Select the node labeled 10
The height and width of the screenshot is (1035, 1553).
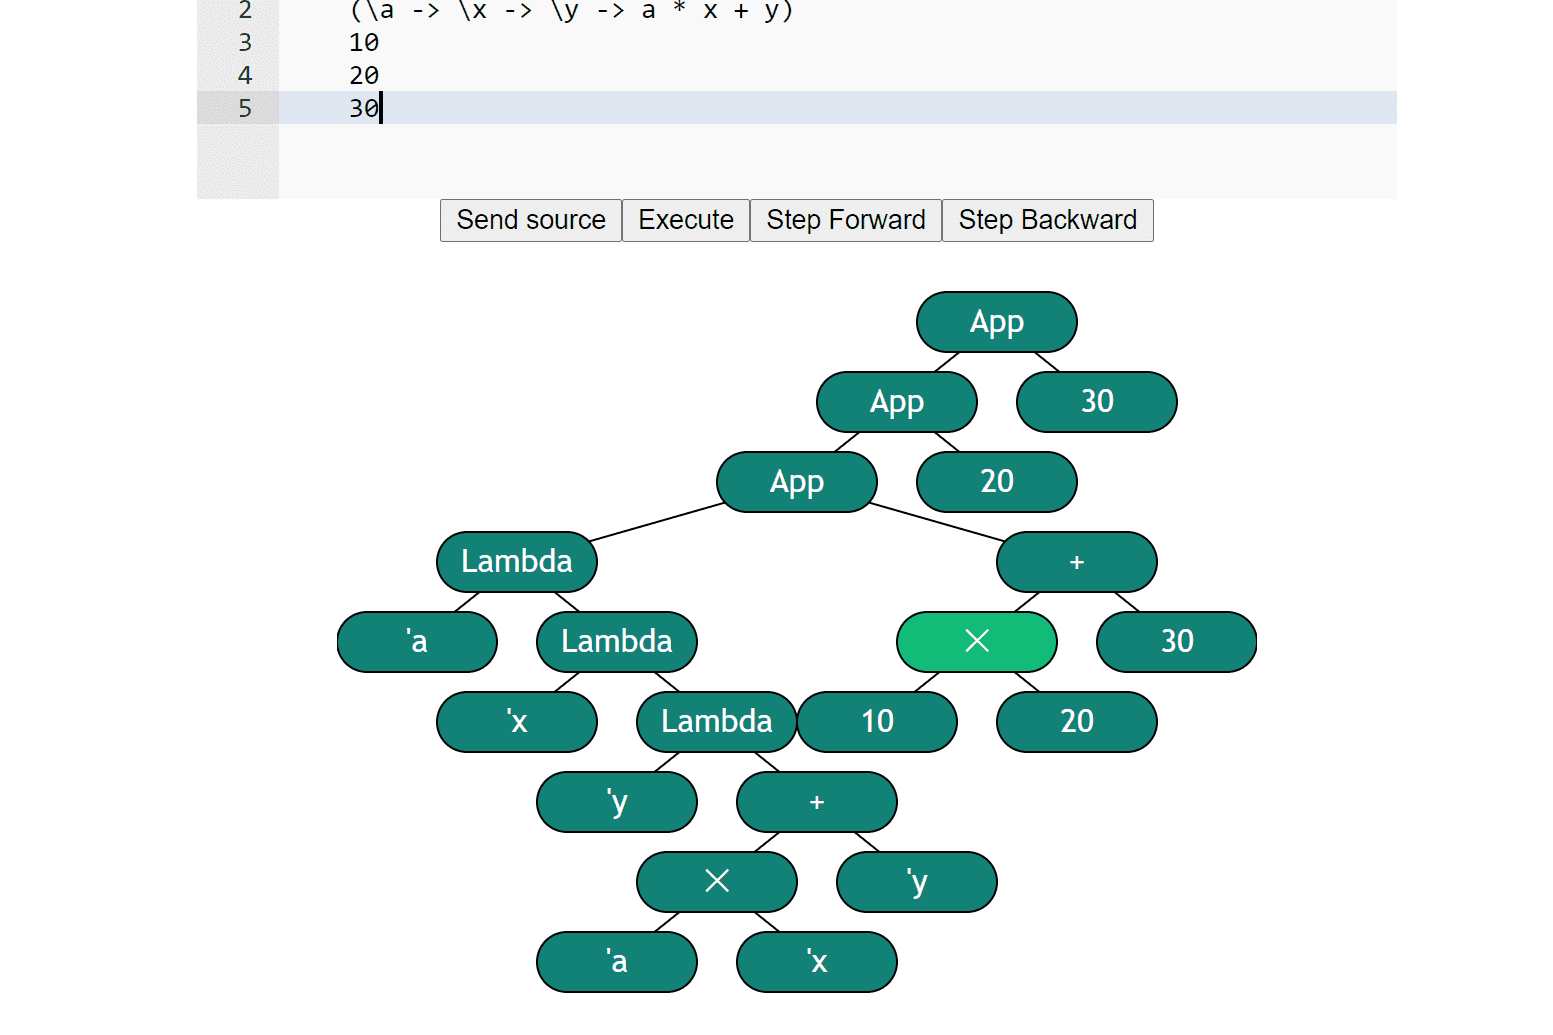point(877,722)
